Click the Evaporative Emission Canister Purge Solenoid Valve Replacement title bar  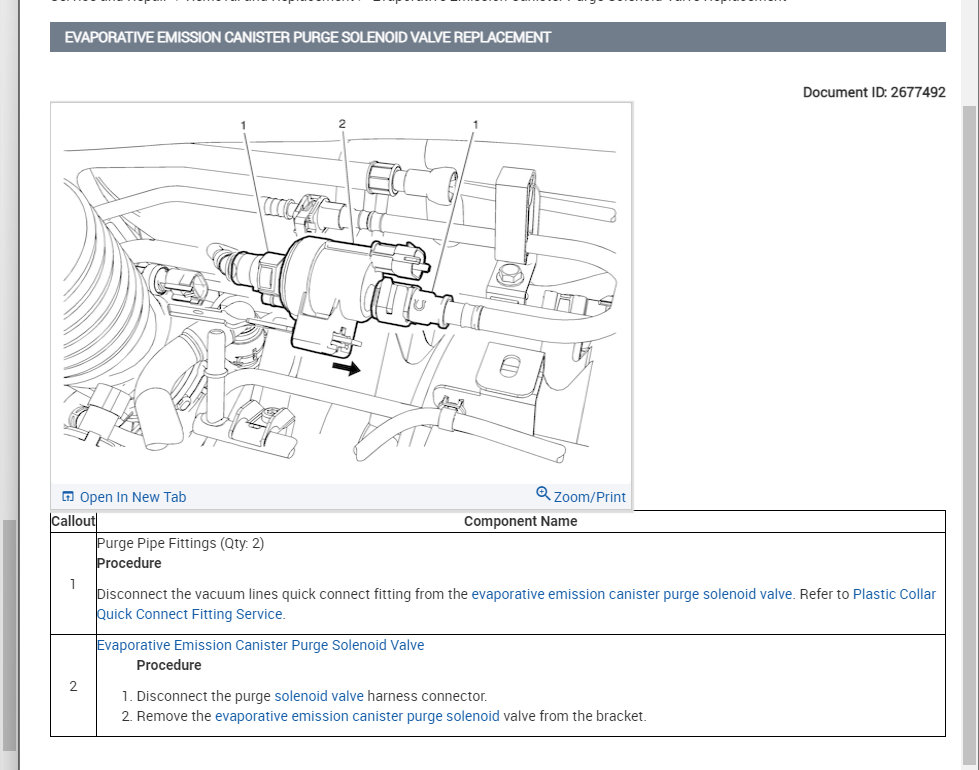tap(498, 37)
